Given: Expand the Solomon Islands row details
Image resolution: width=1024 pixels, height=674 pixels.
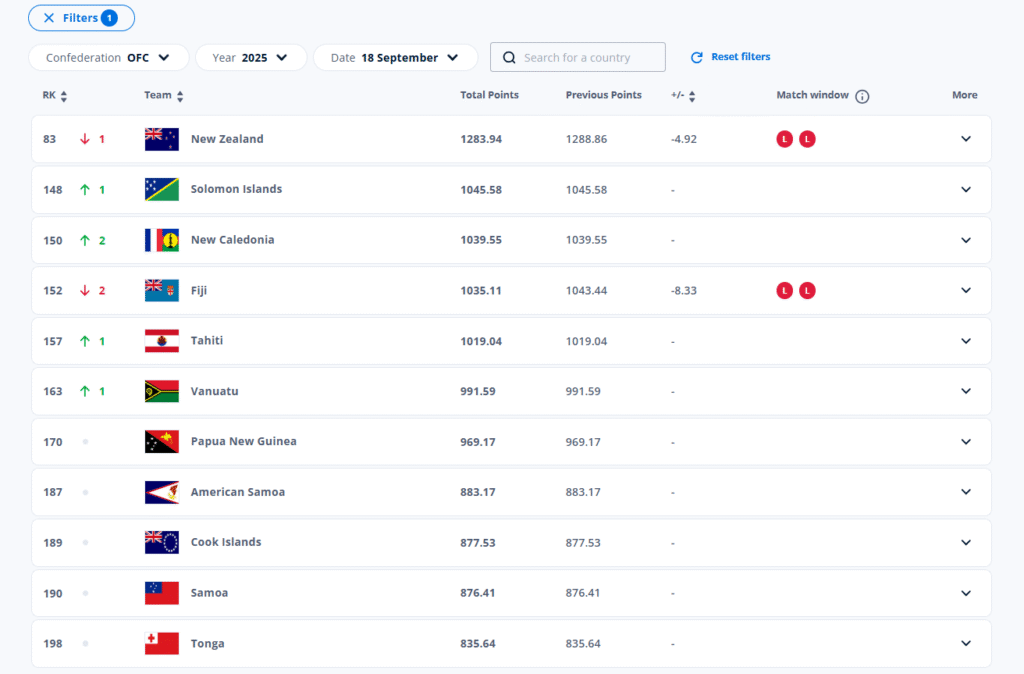Looking at the screenshot, I should 965,190.
